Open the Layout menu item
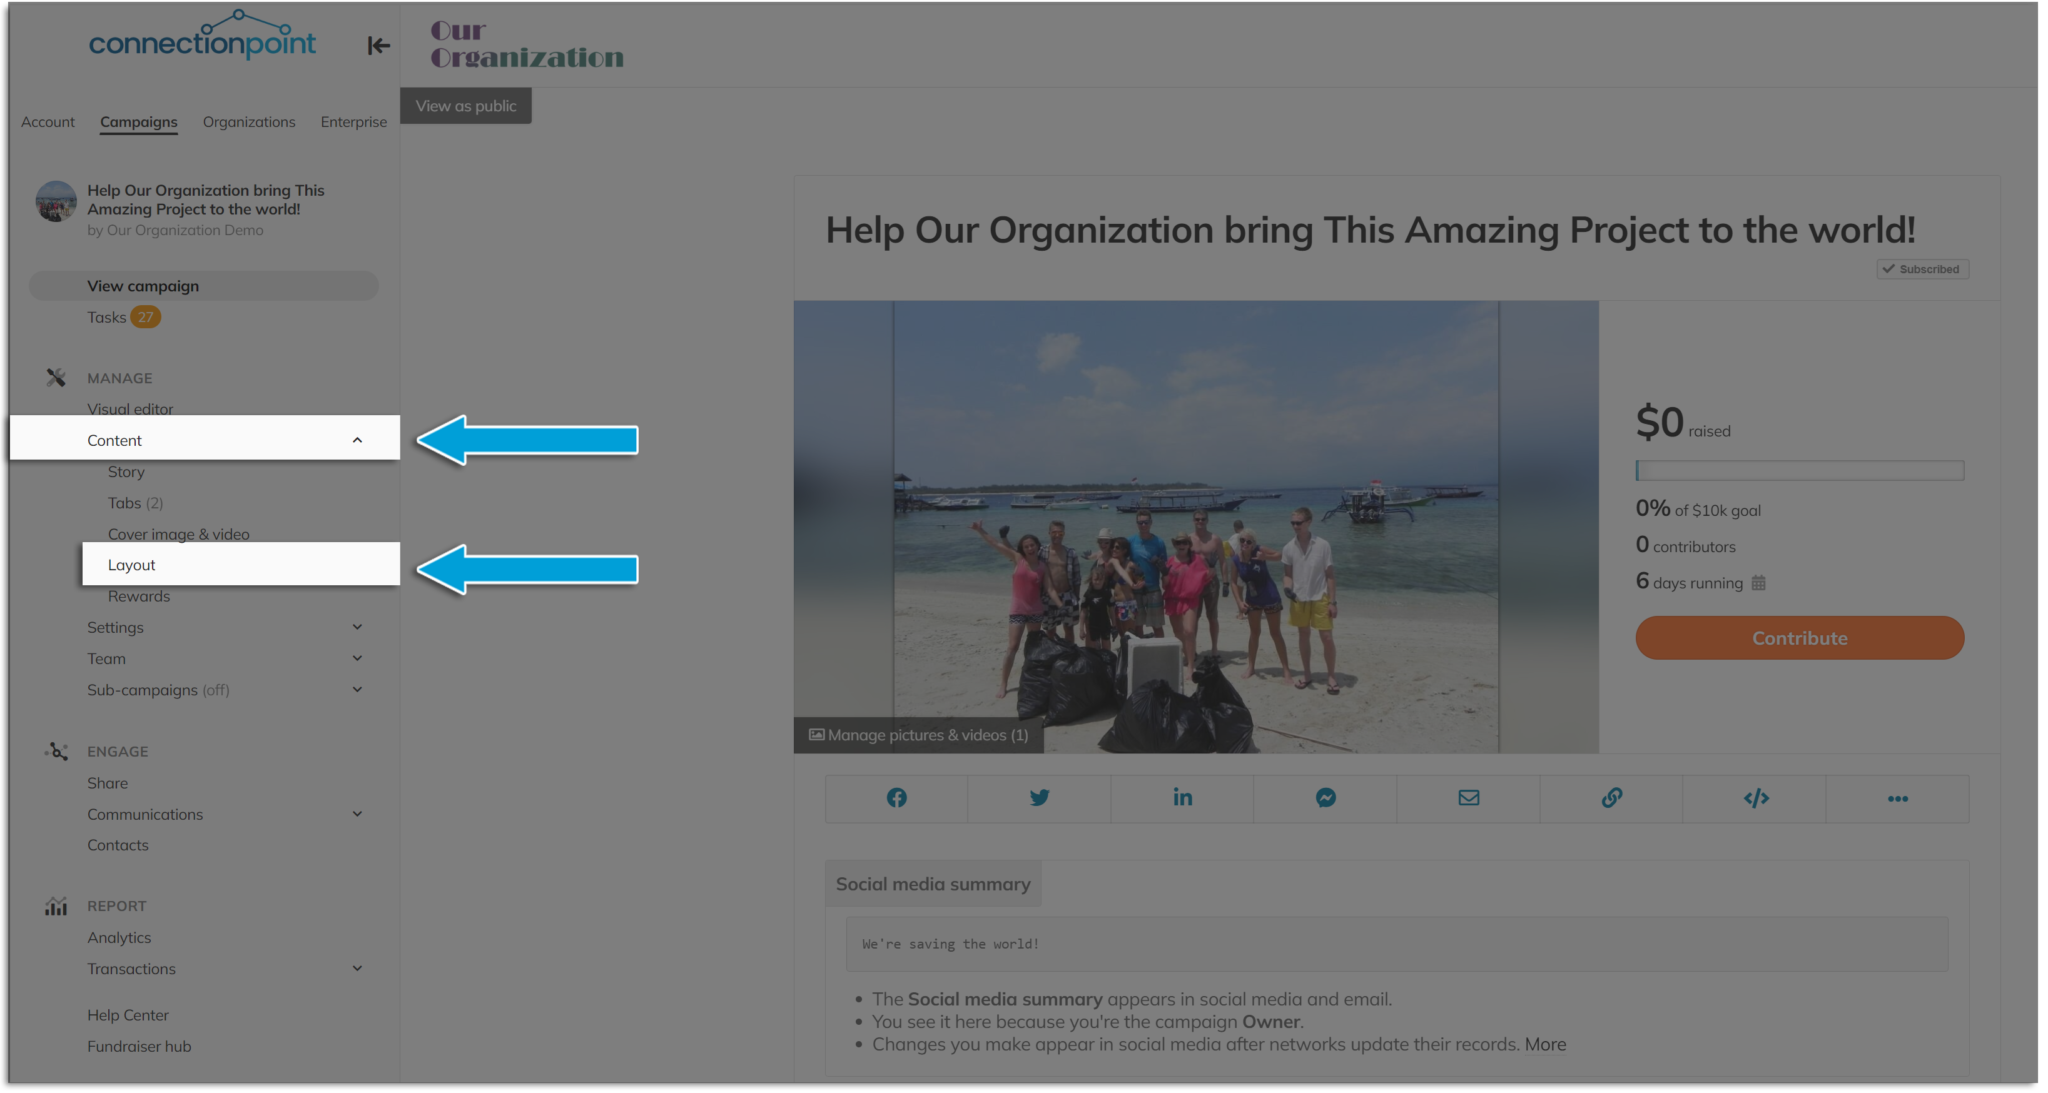Screen dimensions: 2048x1093 tap(132, 565)
